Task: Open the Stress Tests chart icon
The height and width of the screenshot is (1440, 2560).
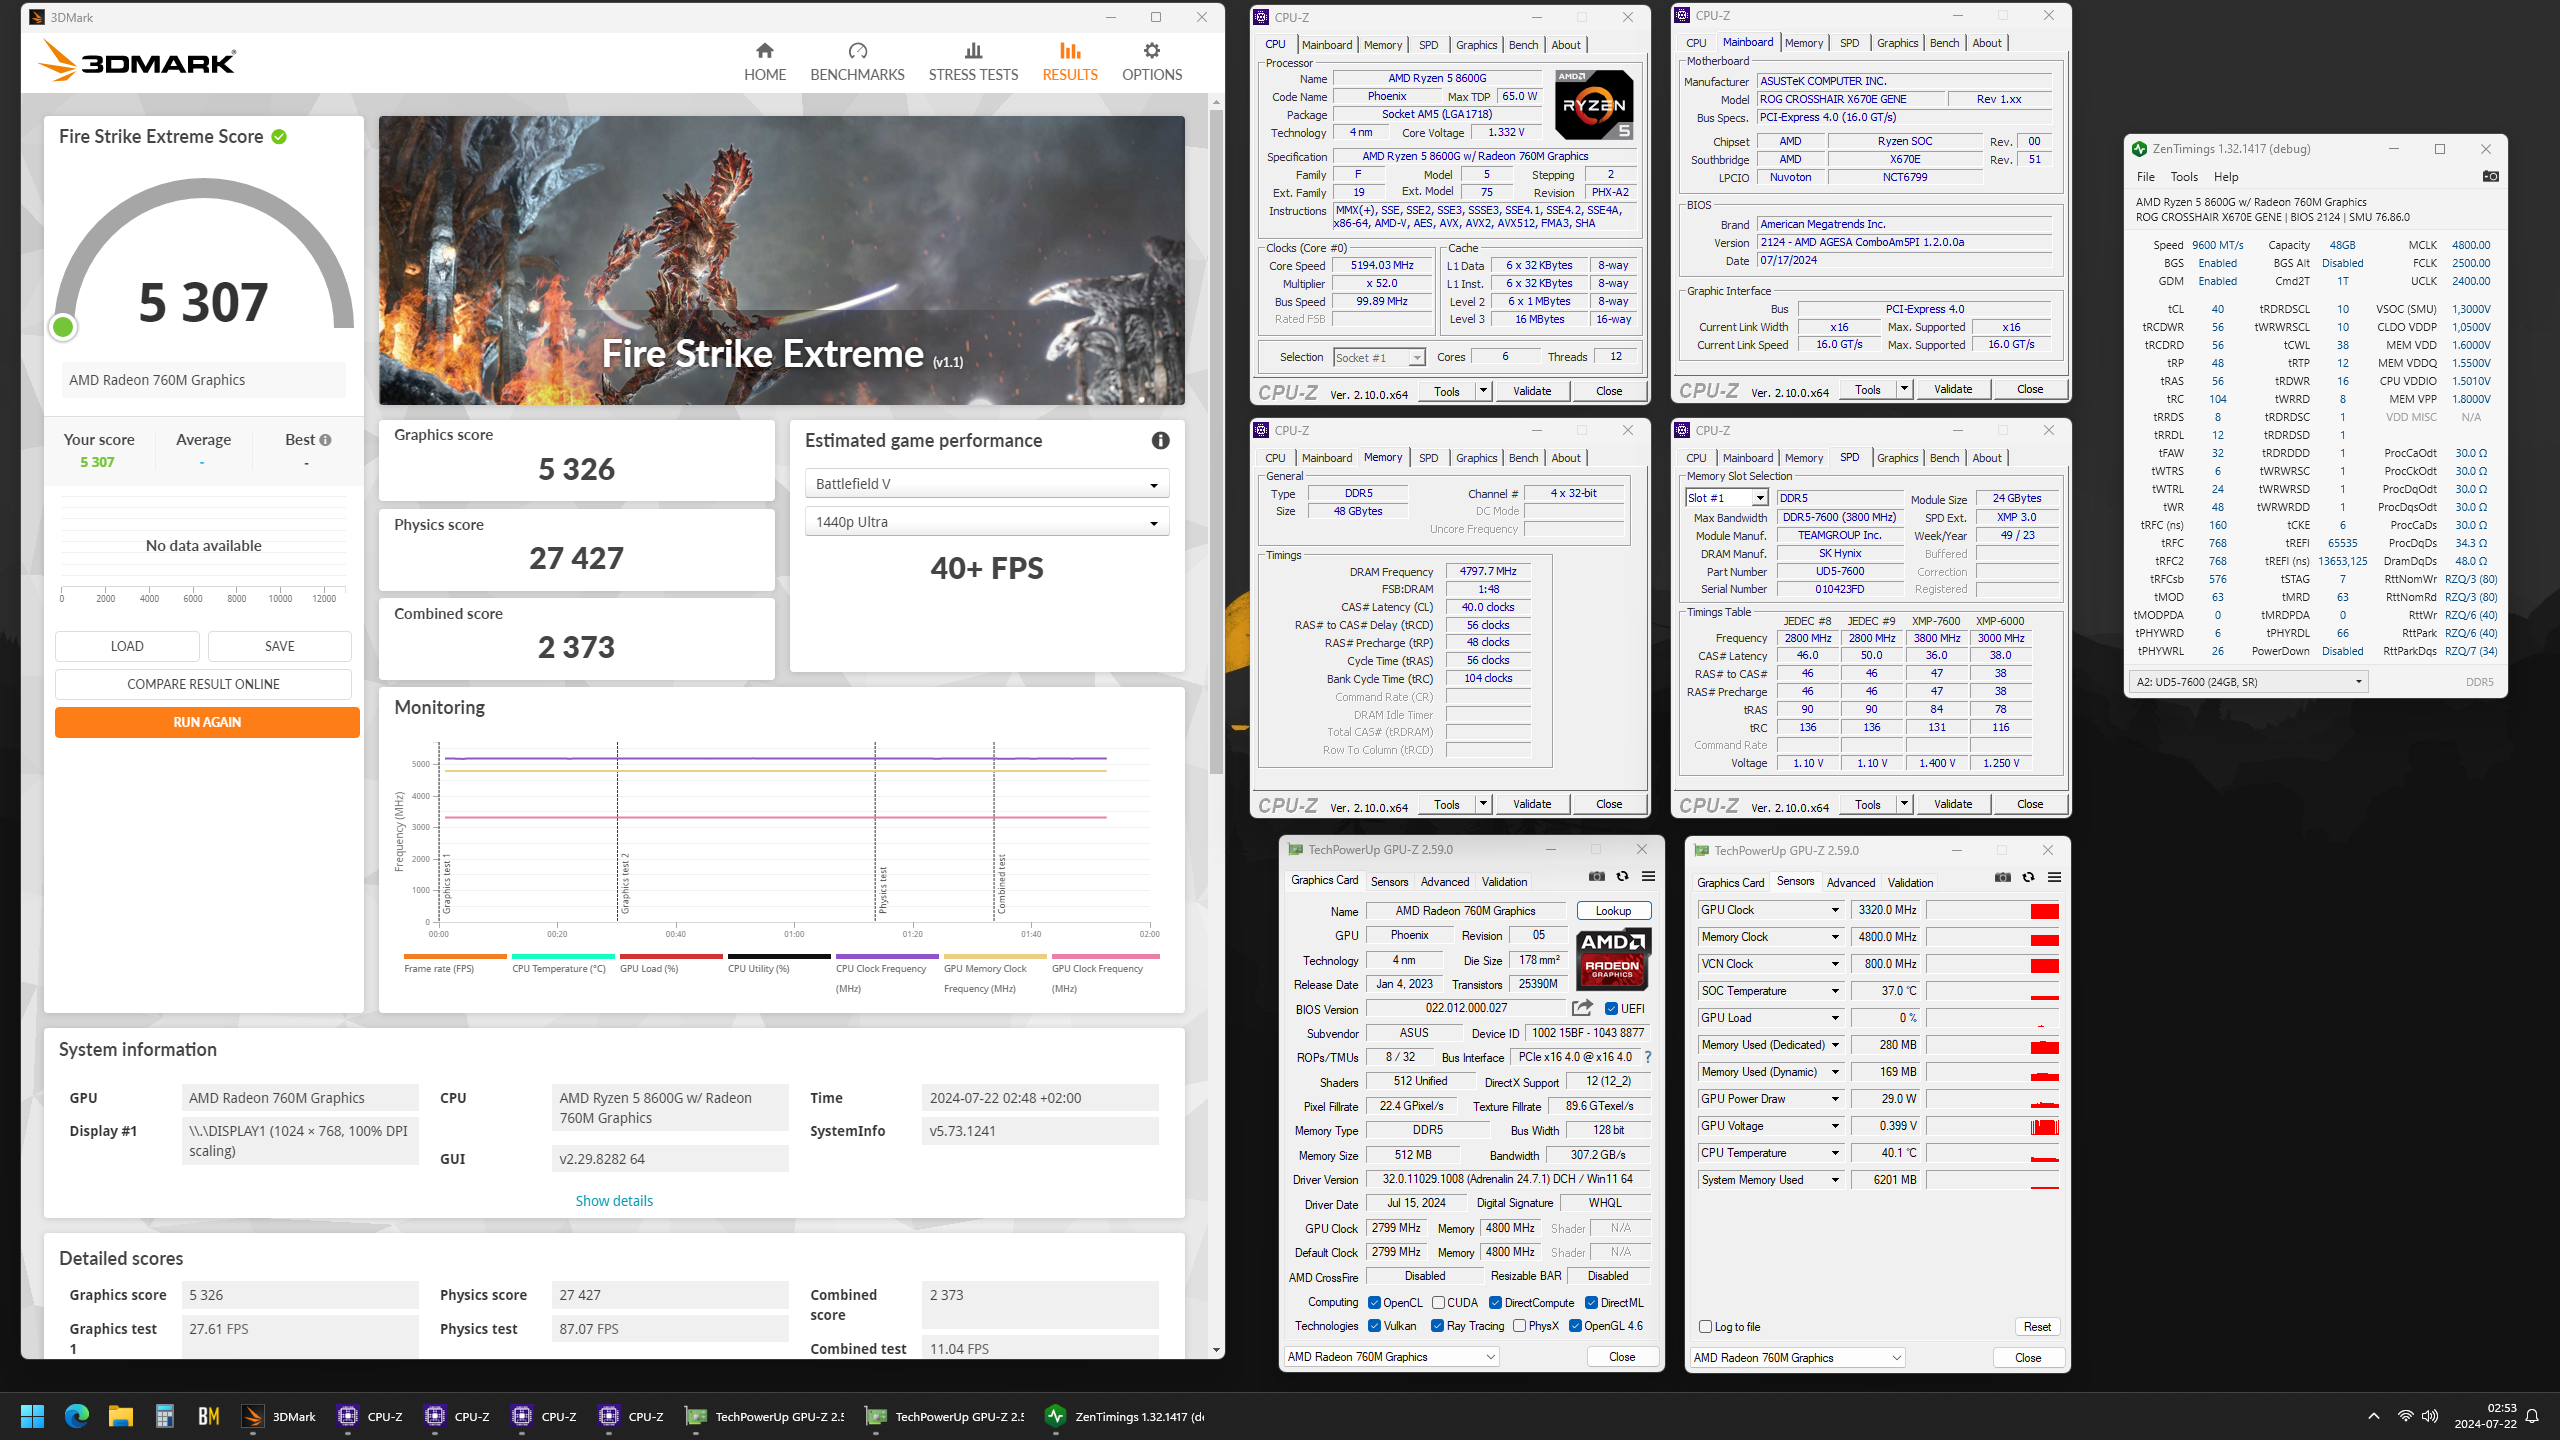Action: pyautogui.click(x=973, y=51)
